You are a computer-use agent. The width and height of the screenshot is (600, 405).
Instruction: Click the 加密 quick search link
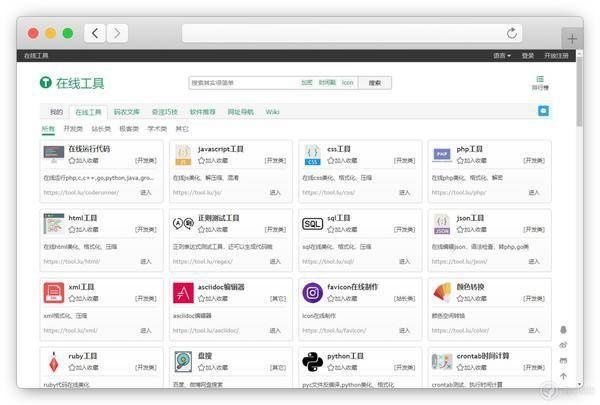click(307, 83)
